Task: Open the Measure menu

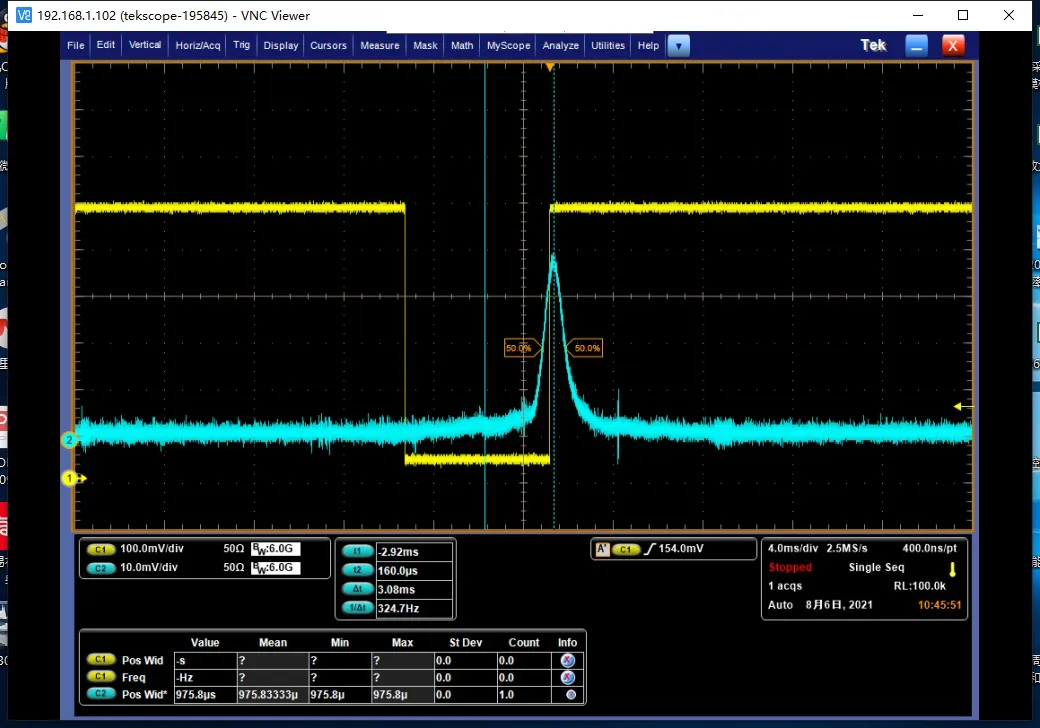Action: (380, 45)
